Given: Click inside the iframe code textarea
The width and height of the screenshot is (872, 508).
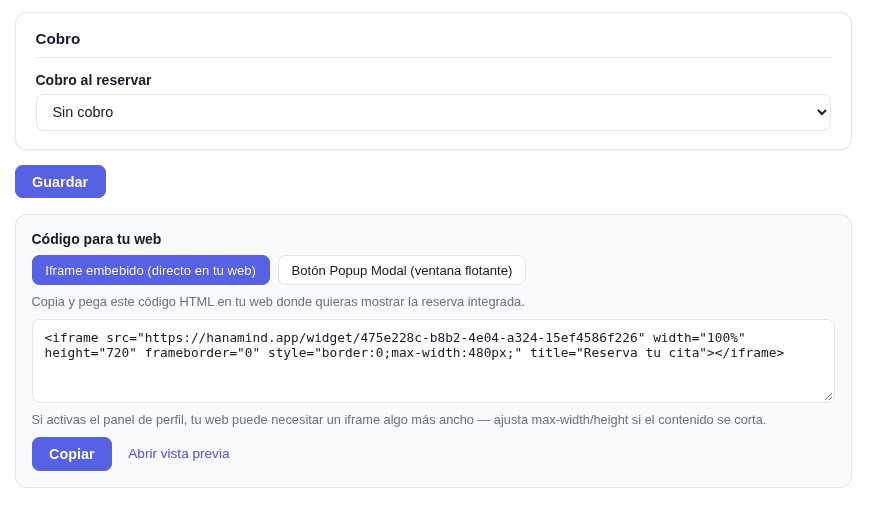Looking at the screenshot, I should pyautogui.click(x=433, y=361).
